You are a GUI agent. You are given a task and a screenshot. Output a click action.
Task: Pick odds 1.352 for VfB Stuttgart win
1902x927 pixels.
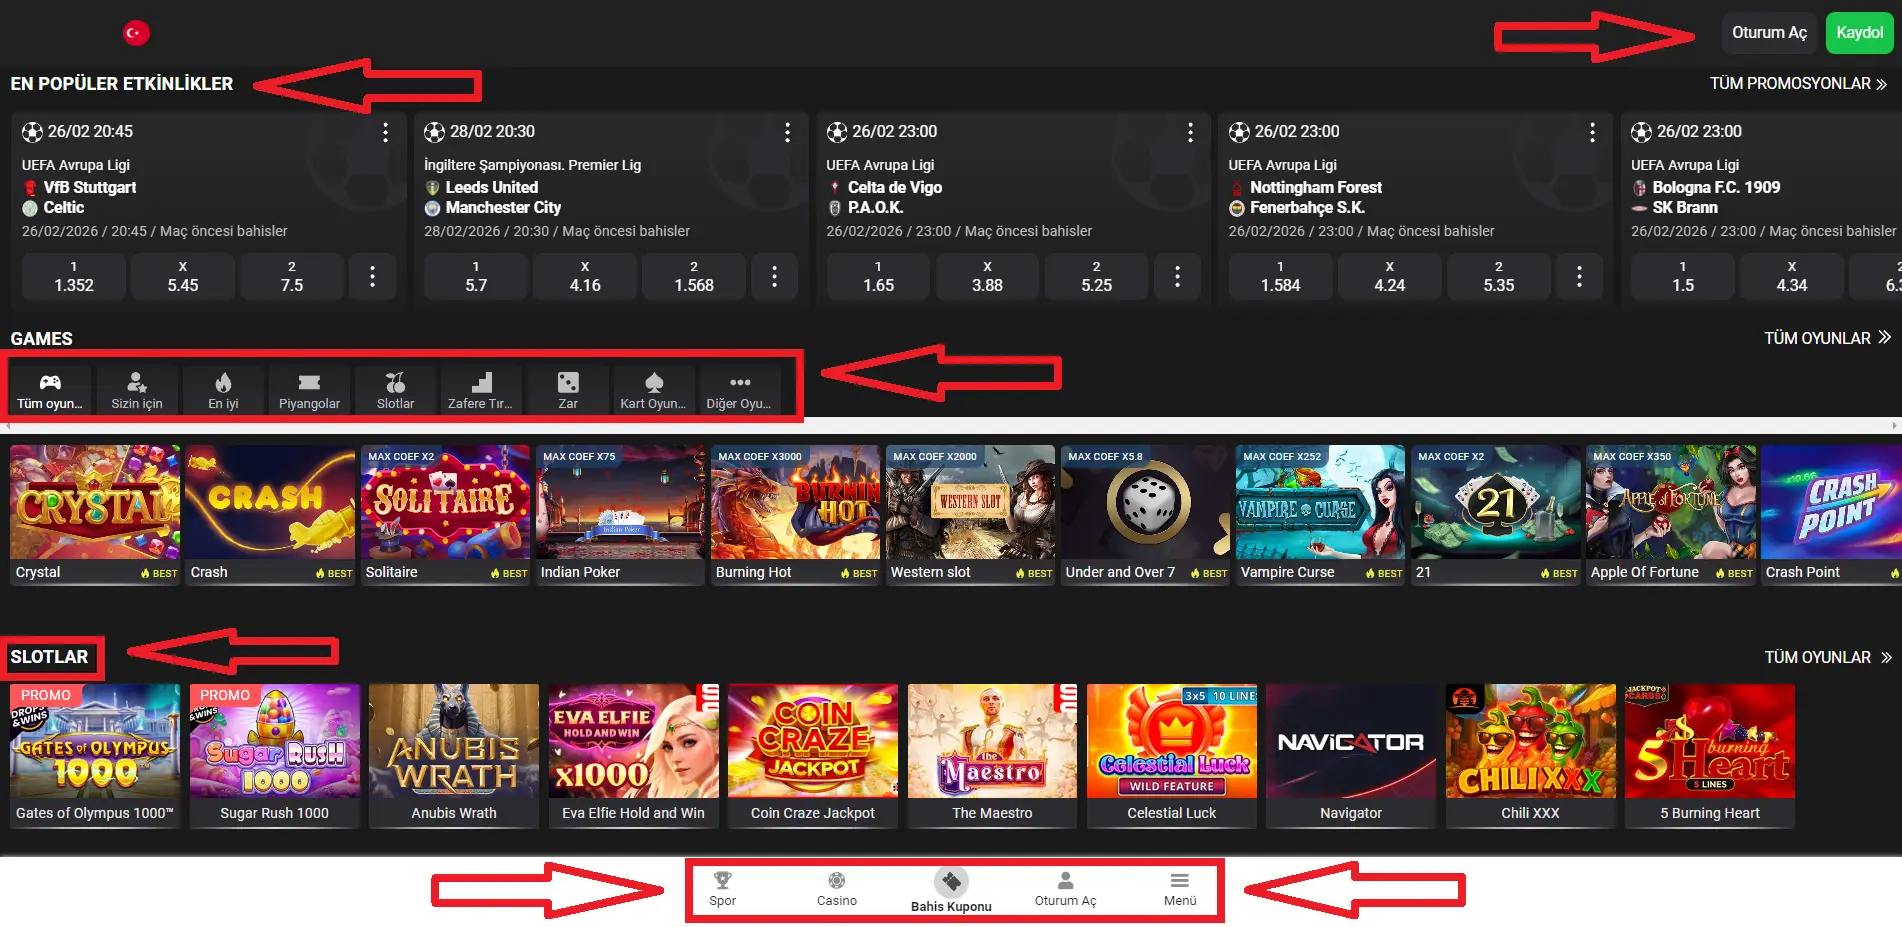click(x=74, y=277)
